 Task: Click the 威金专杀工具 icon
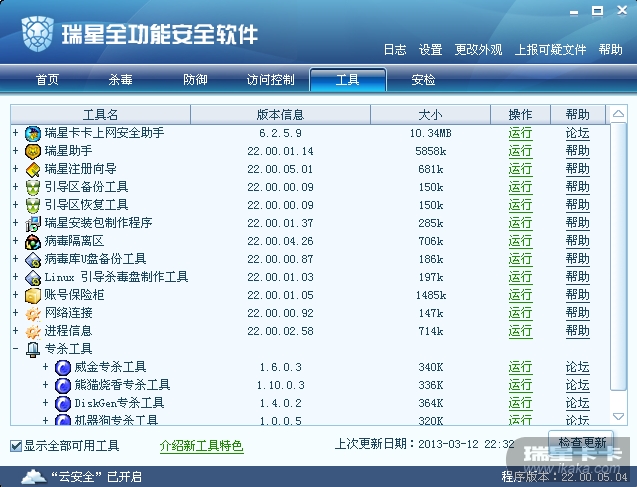tap(63, 368)
